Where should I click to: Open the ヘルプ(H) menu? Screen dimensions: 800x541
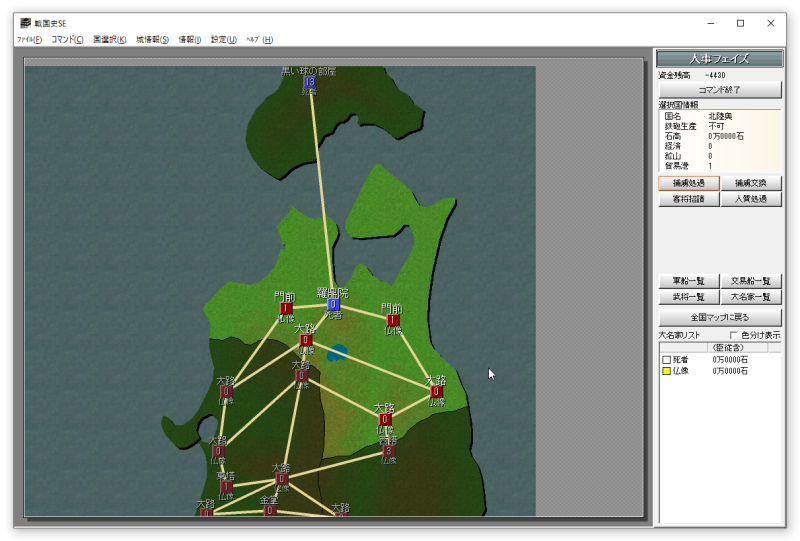(x=260, y=39)
